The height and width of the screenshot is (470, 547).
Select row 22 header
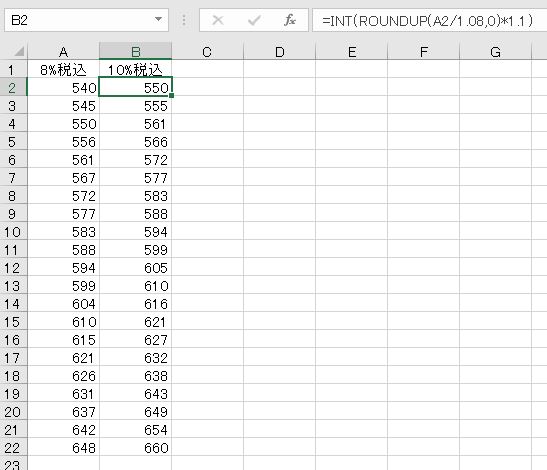tap(14, 448)
